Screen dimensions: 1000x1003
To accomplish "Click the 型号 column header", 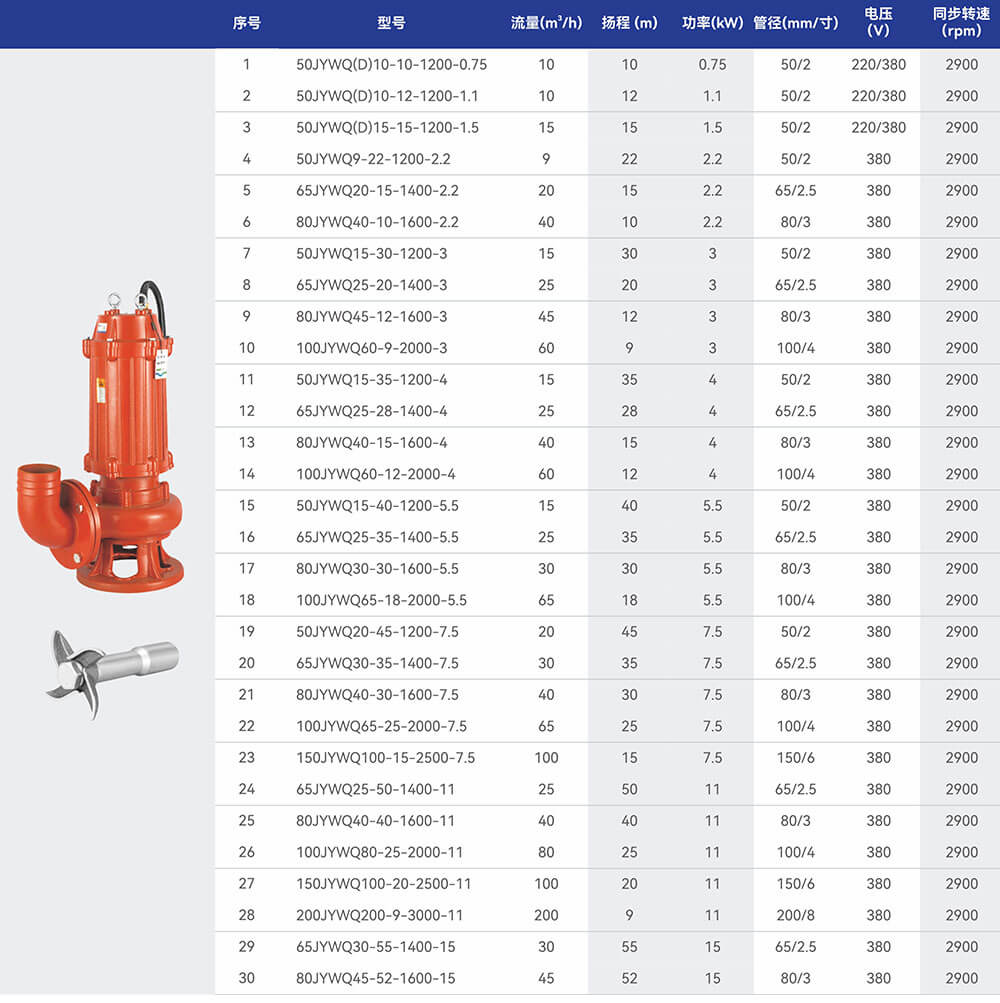I will click(391, 24).
